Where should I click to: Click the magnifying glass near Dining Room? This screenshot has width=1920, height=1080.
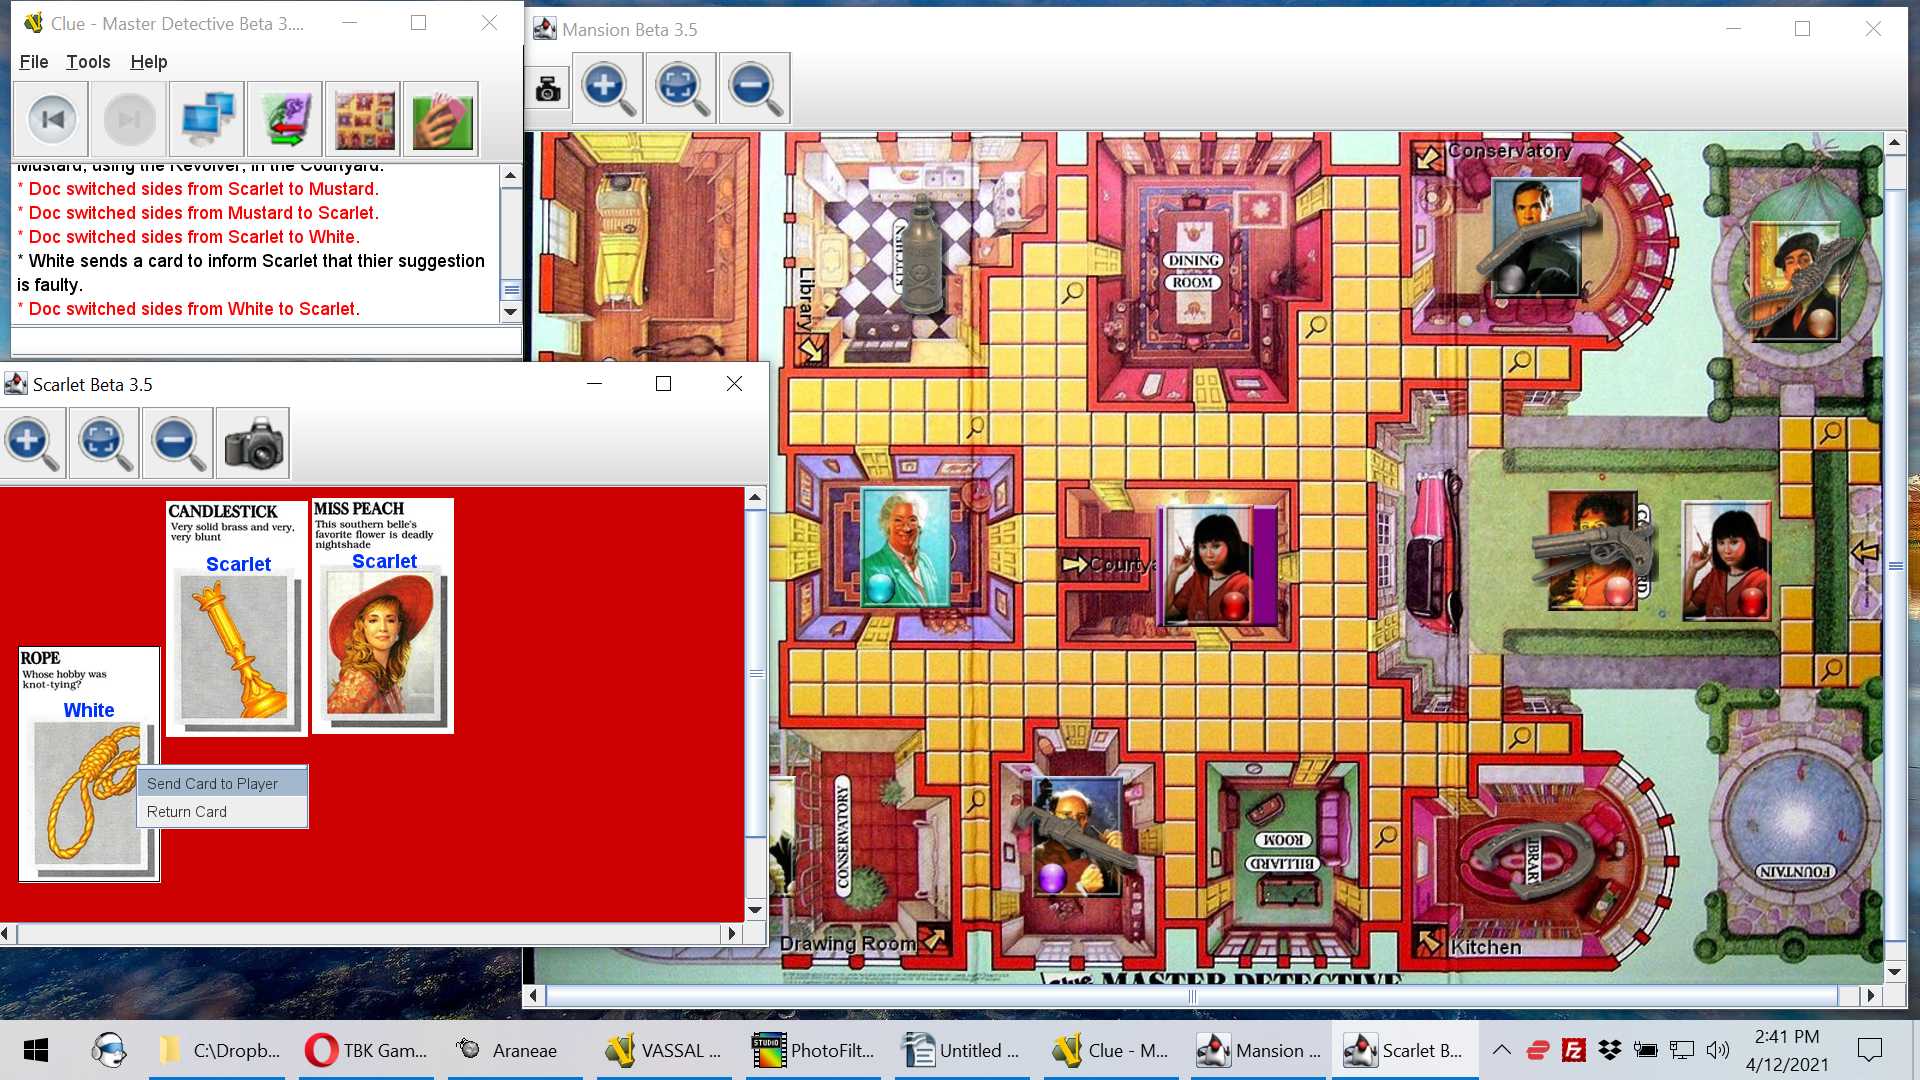1315,326
